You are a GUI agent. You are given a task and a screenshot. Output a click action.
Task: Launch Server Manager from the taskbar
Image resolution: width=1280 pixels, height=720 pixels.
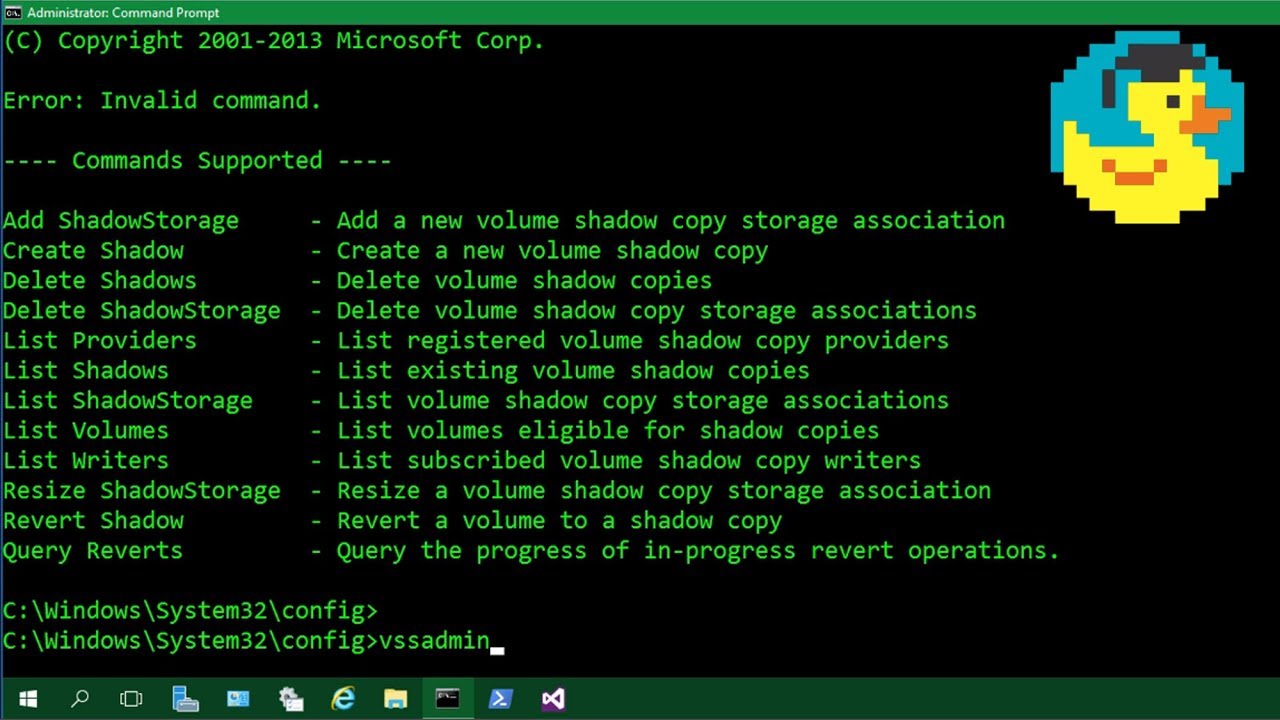click(185, 699)
